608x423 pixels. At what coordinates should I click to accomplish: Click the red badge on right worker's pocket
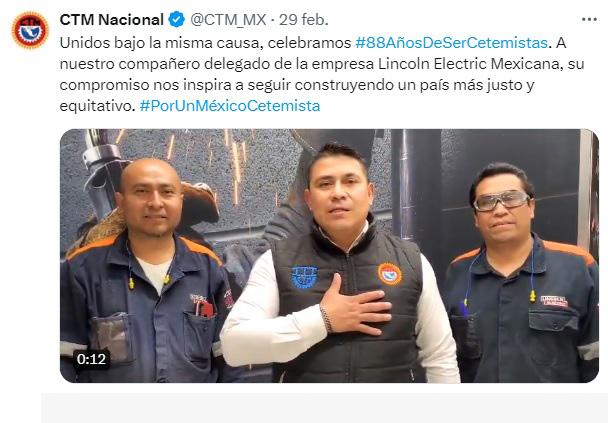554,301
